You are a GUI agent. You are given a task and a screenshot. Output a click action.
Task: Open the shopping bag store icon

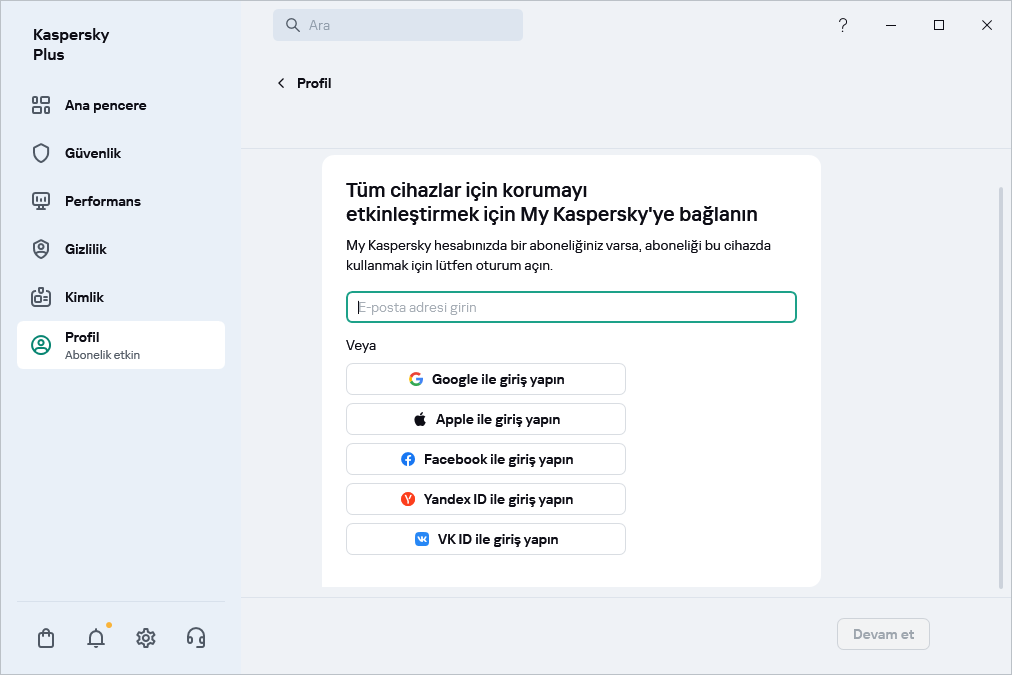coord(45,637)
